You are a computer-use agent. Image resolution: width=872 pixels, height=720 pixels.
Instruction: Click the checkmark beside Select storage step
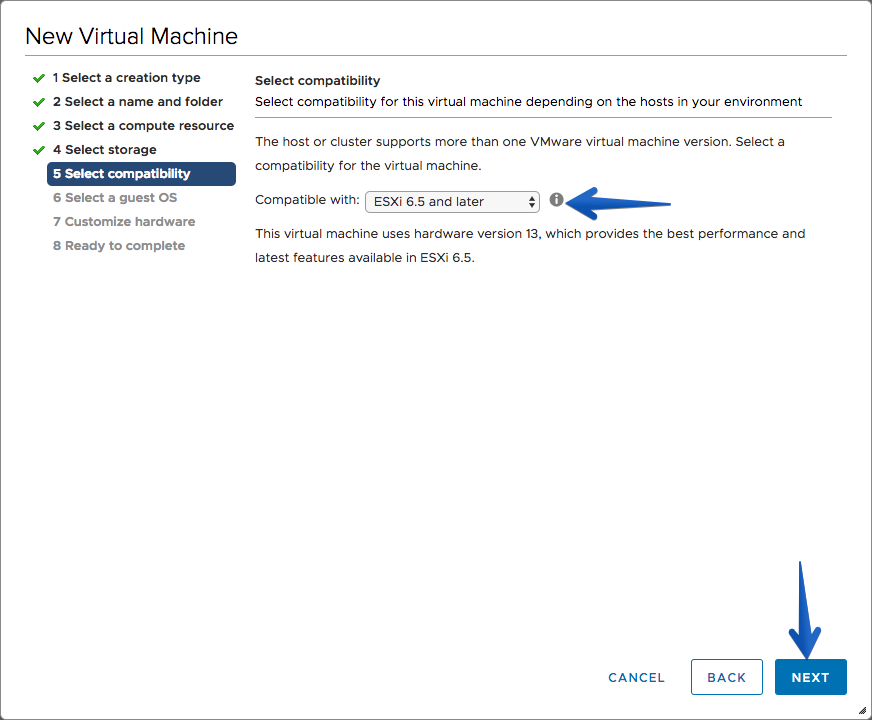click(39, 150)
